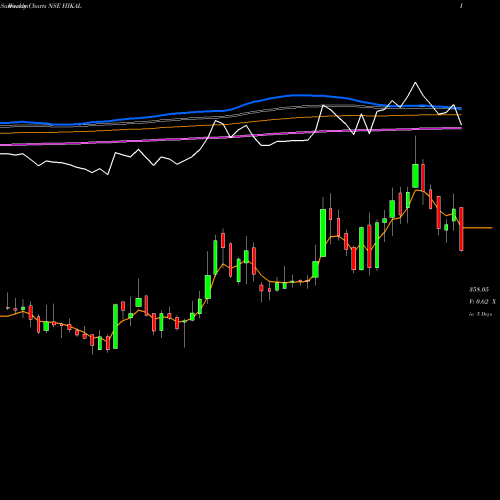
Task: Click the 'NSE HIKAL' chart title text
Action: point(65,6)
